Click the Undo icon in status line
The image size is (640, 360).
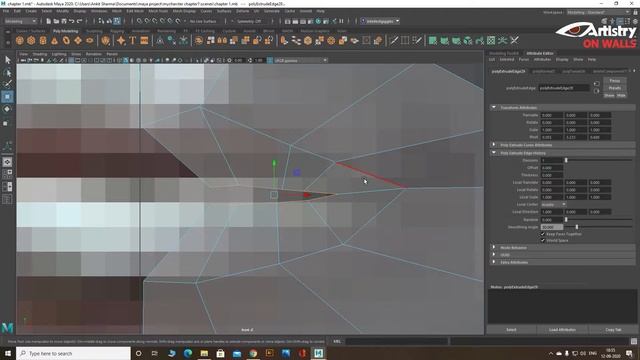click(72, 21)
